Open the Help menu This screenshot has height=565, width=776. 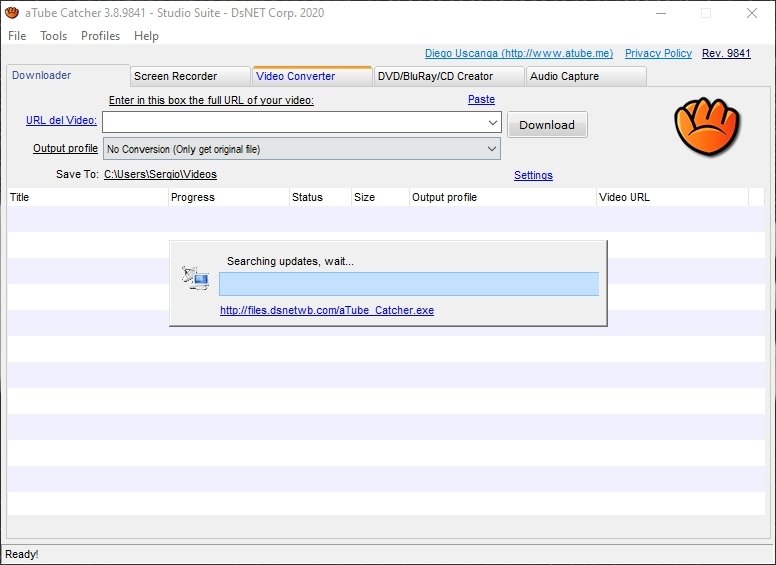(146, 36)
